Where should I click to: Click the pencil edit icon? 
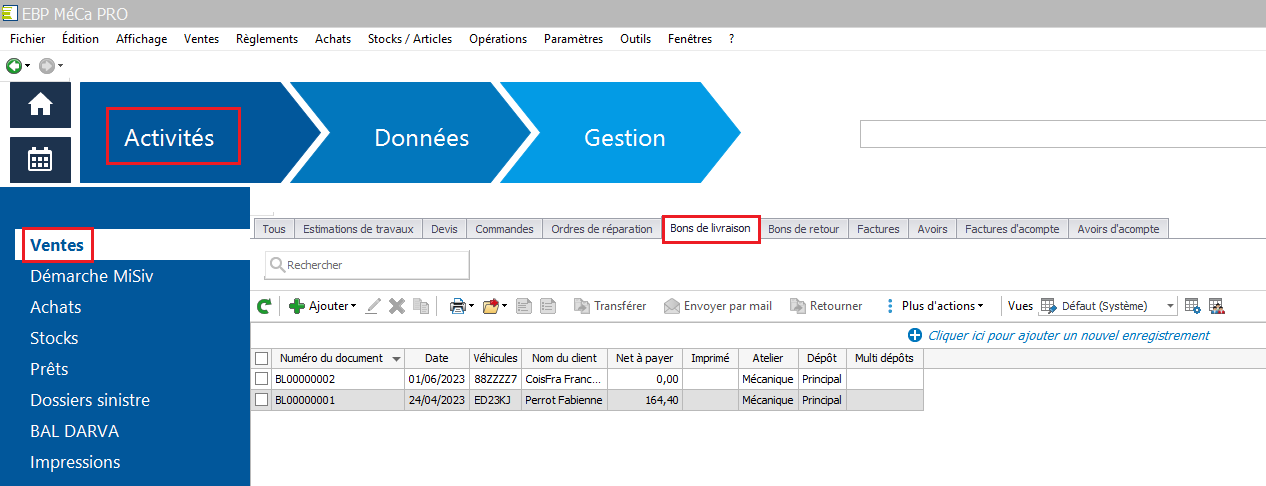tap(373, 306)
